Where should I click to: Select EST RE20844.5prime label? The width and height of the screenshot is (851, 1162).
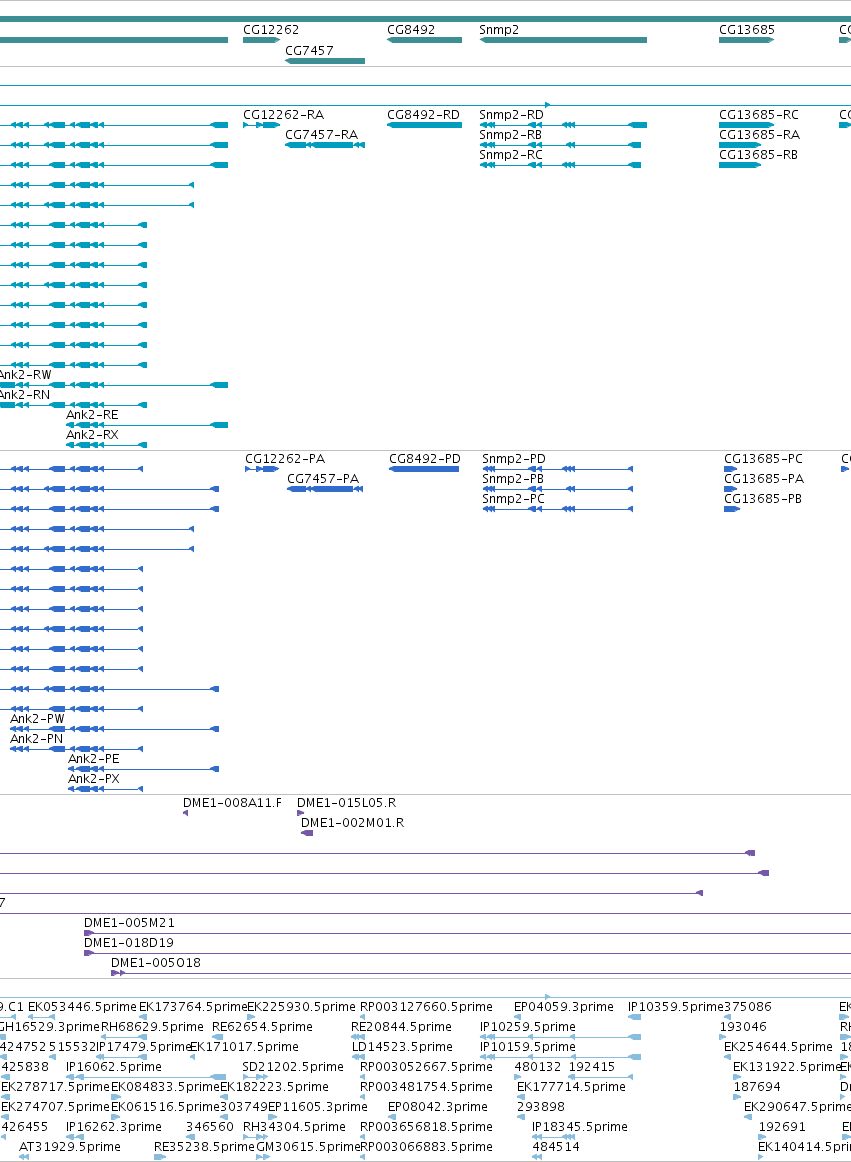pyautogui.click(x=401, y=1027)
